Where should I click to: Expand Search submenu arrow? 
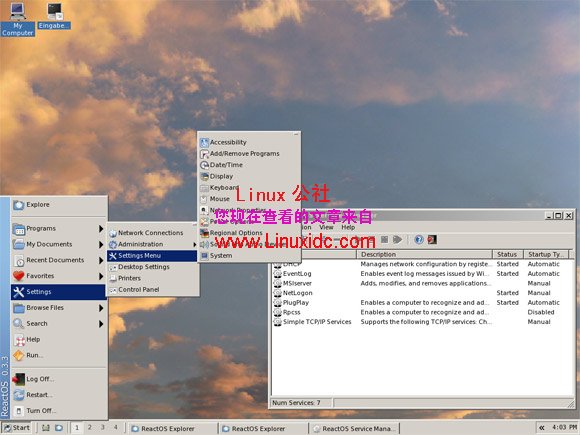point(101,324)
